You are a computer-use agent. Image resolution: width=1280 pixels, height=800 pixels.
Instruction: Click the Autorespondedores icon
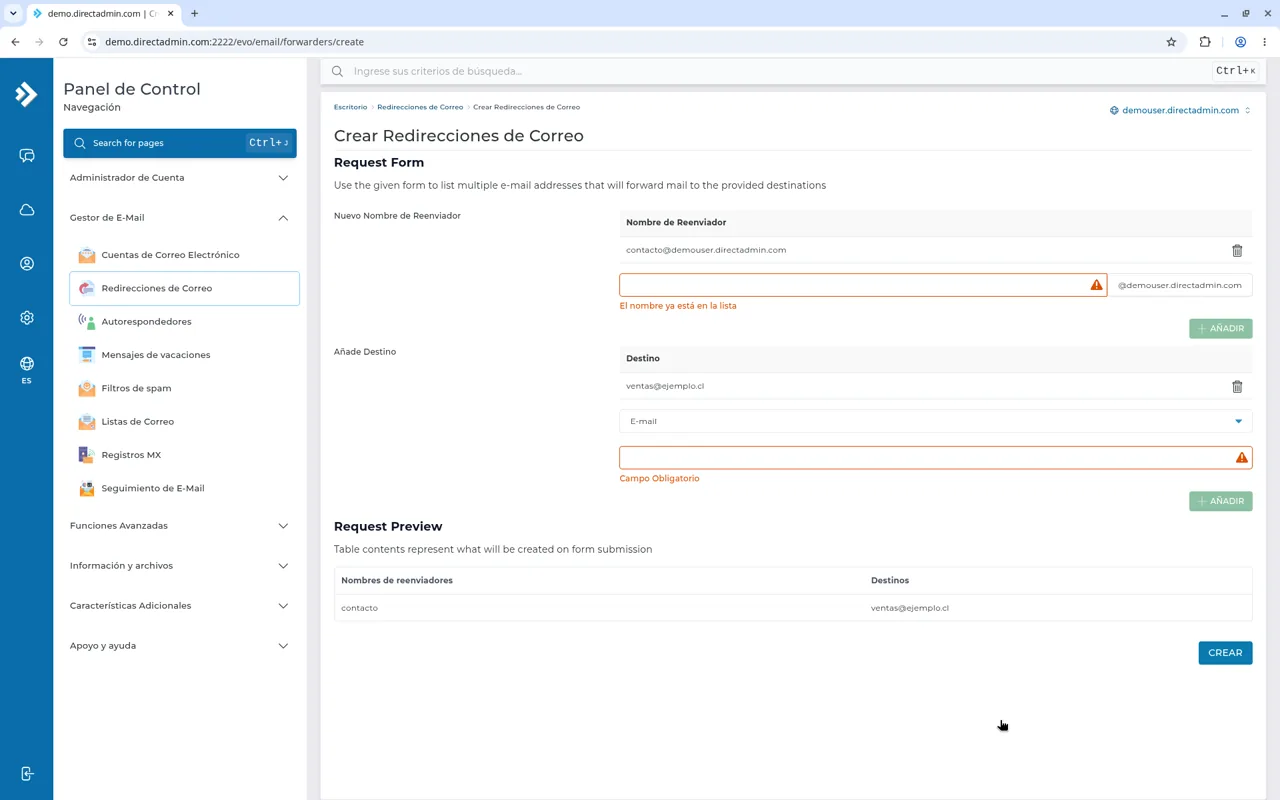(x=87, y=321)
